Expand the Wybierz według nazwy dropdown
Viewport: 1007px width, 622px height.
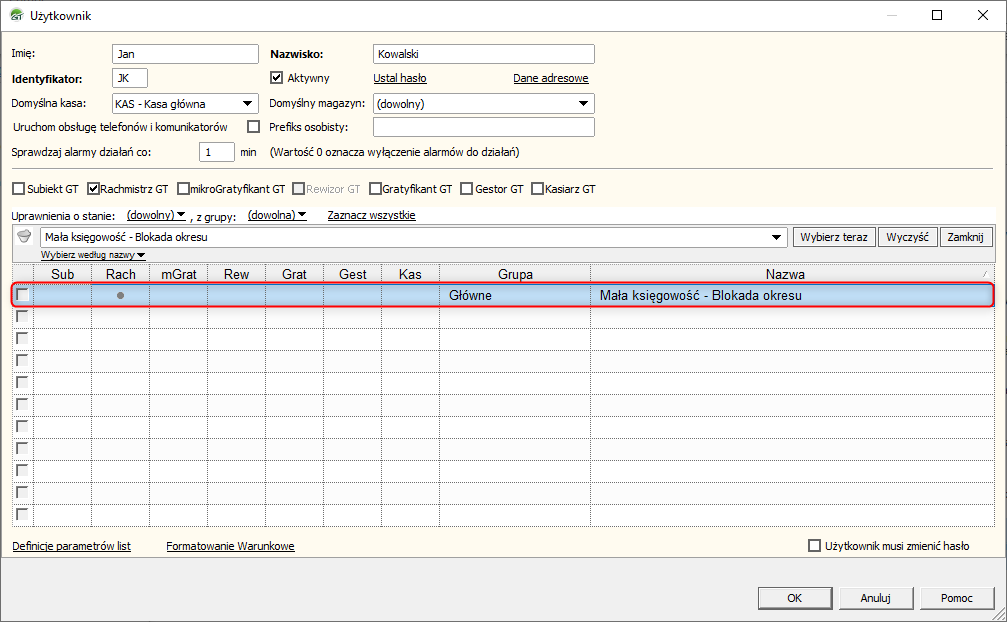93,255
